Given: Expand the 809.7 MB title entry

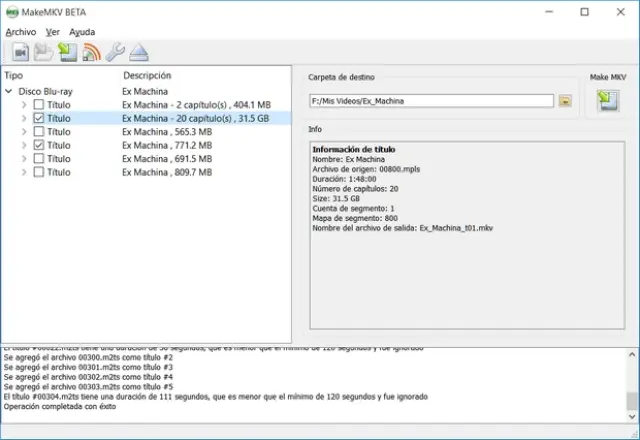Looking at the screenshot, I should 24,172.
